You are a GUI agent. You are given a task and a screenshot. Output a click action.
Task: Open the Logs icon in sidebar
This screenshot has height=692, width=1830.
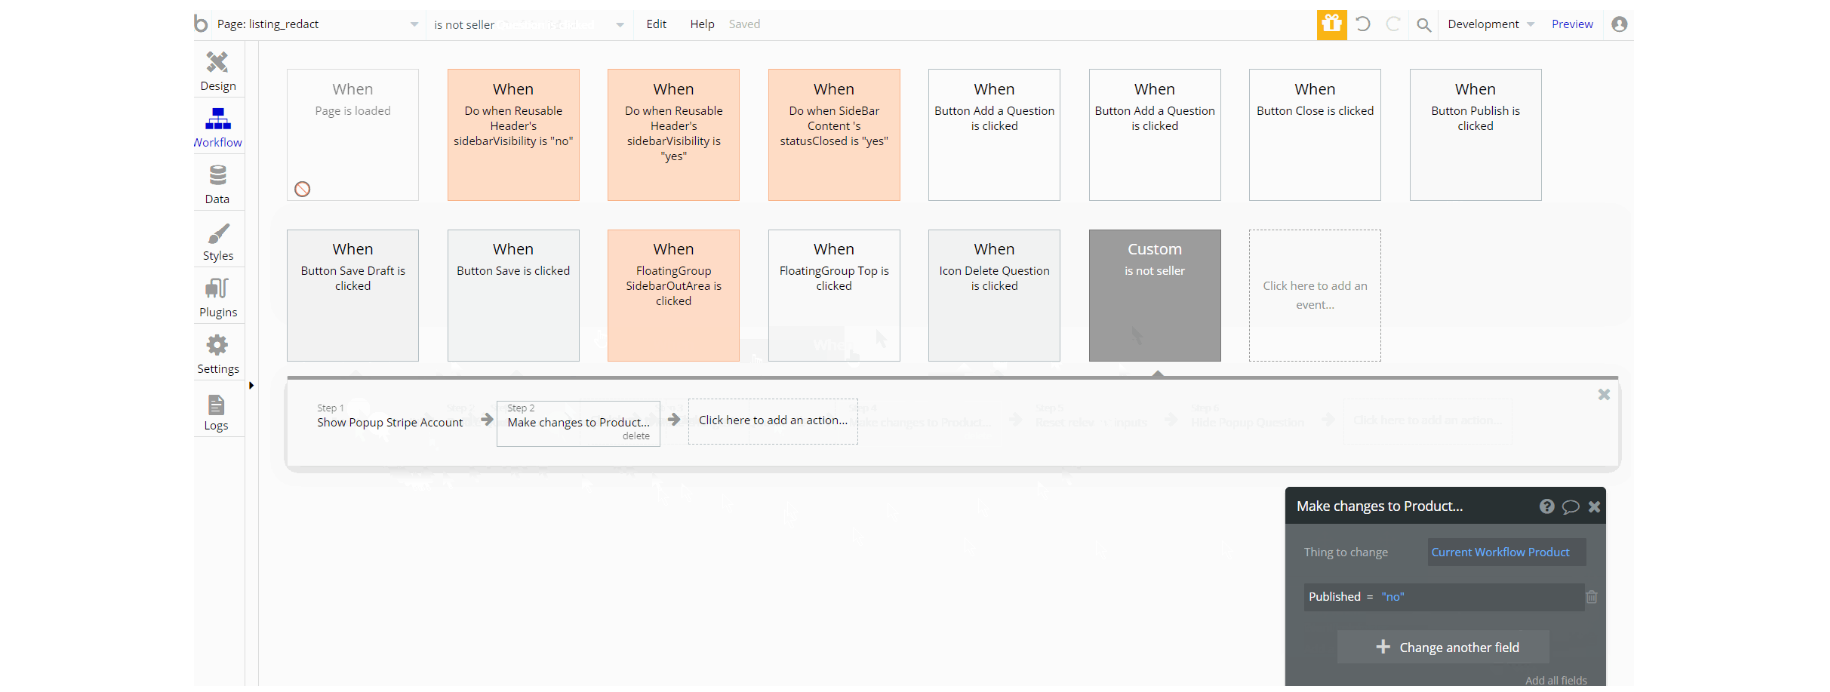coord(216,405)
